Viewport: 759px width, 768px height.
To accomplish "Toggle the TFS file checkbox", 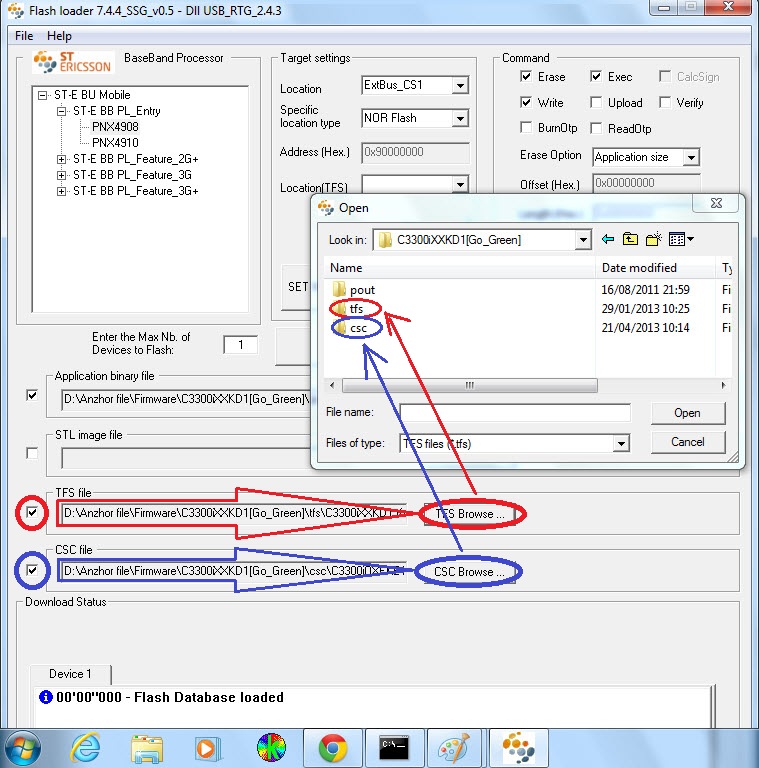I will (32, 513).
